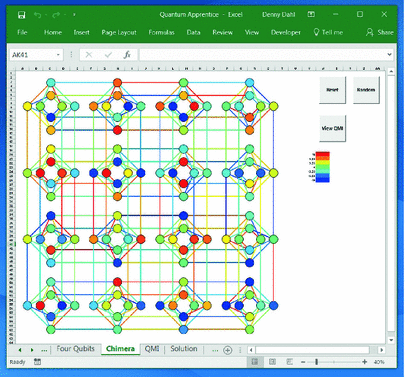The height and width of the screenshot is (377, 405).
Task: Expand the Name Box dropdown arrow
Action: [58, 55]
